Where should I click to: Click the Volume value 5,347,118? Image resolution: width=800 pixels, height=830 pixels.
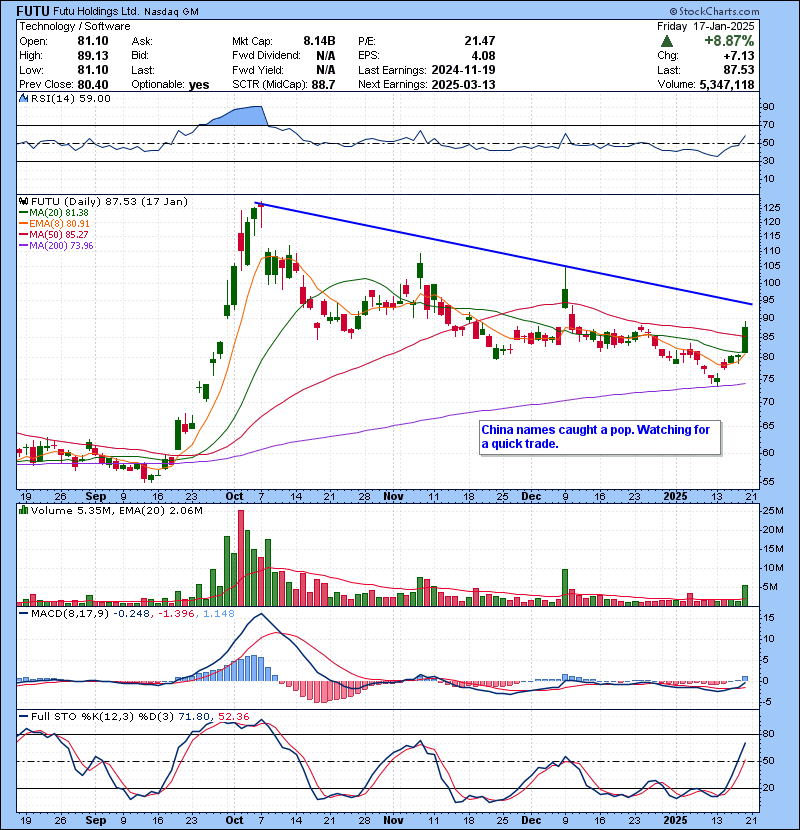pyautogui.click(x=727, y=85)
